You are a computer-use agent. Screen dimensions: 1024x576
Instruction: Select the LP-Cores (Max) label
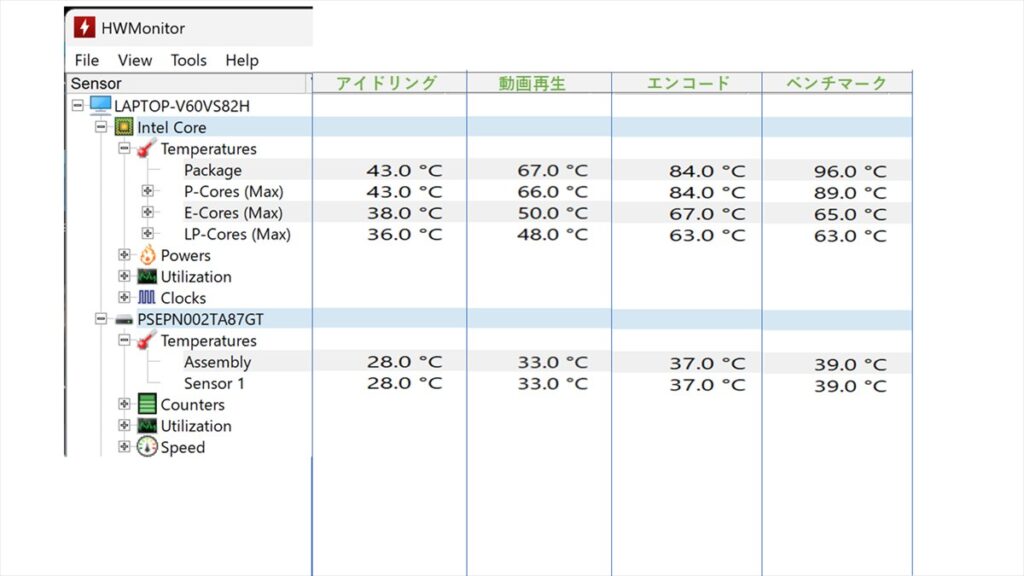[x=237, y=234]
